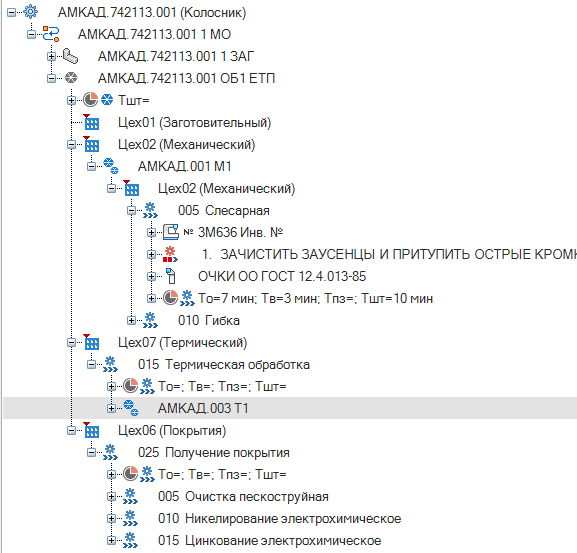Expand the АМКАД.742113.001 1 ЗАГ node
The height and width of the screenshot is (553, 577).
(51, 57)
